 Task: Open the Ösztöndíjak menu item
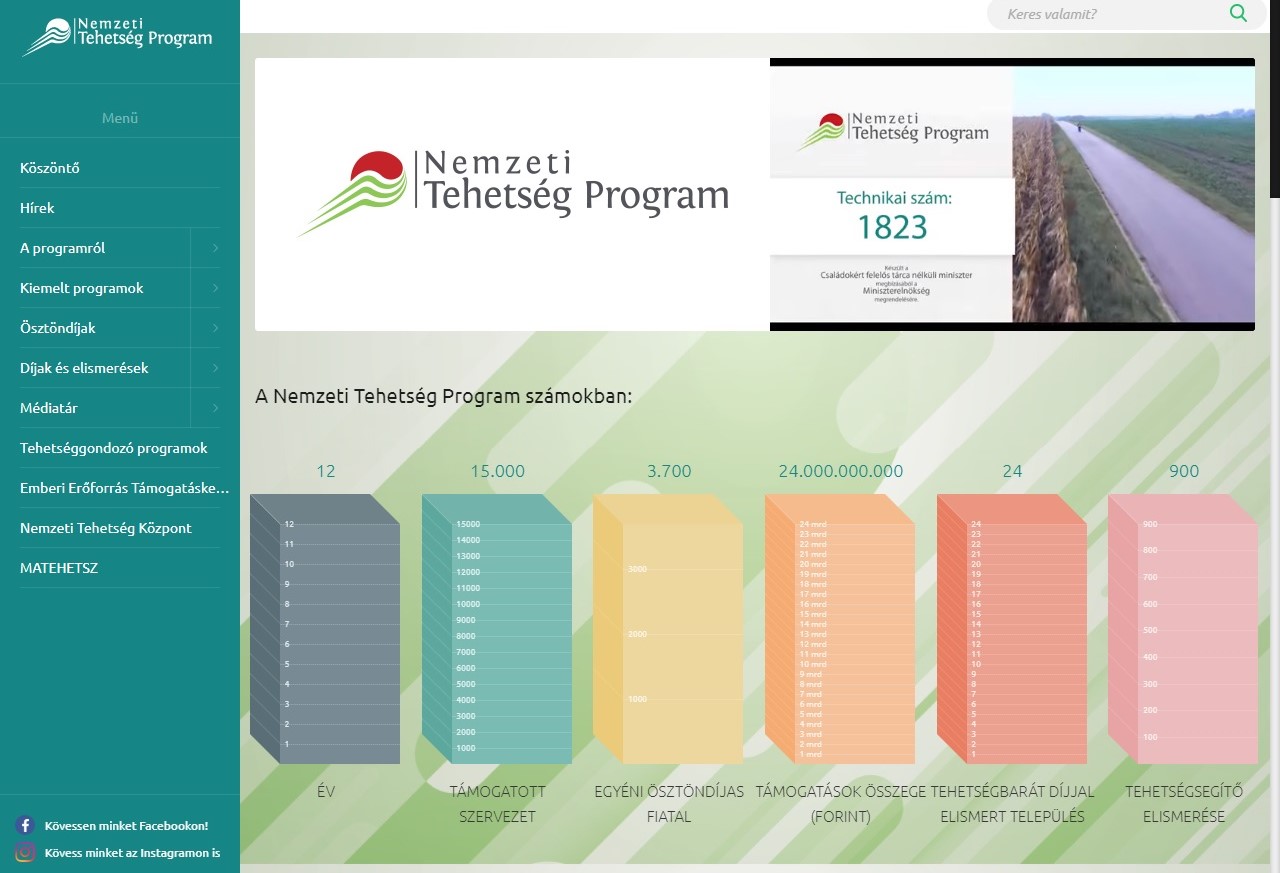[x=105, y=328]
